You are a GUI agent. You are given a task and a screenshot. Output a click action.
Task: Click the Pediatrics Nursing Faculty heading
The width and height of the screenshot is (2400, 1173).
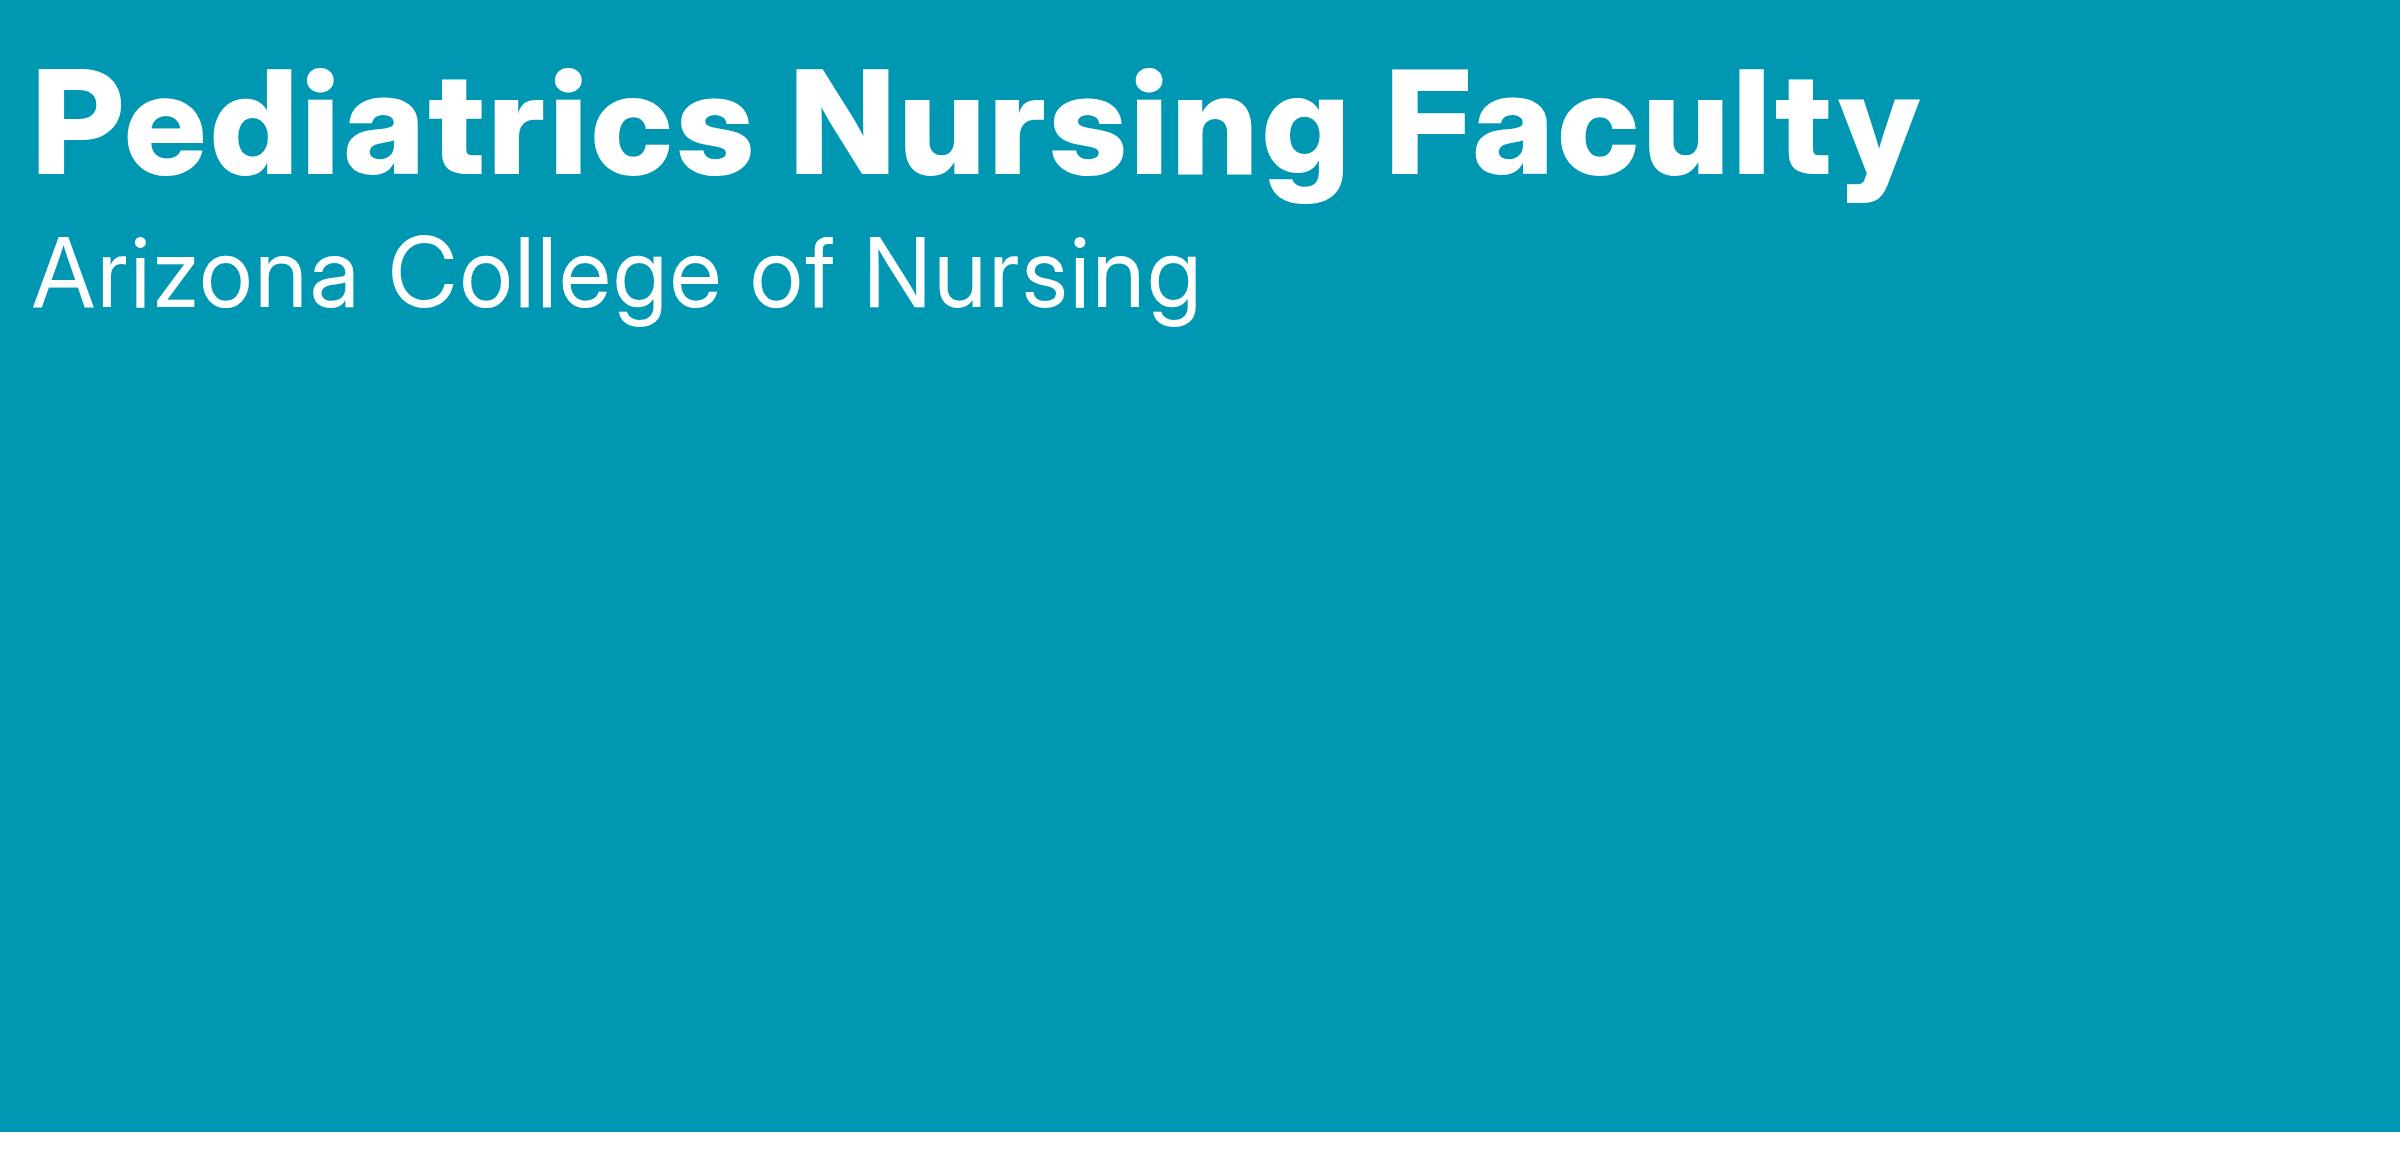(x=975, y=125)
